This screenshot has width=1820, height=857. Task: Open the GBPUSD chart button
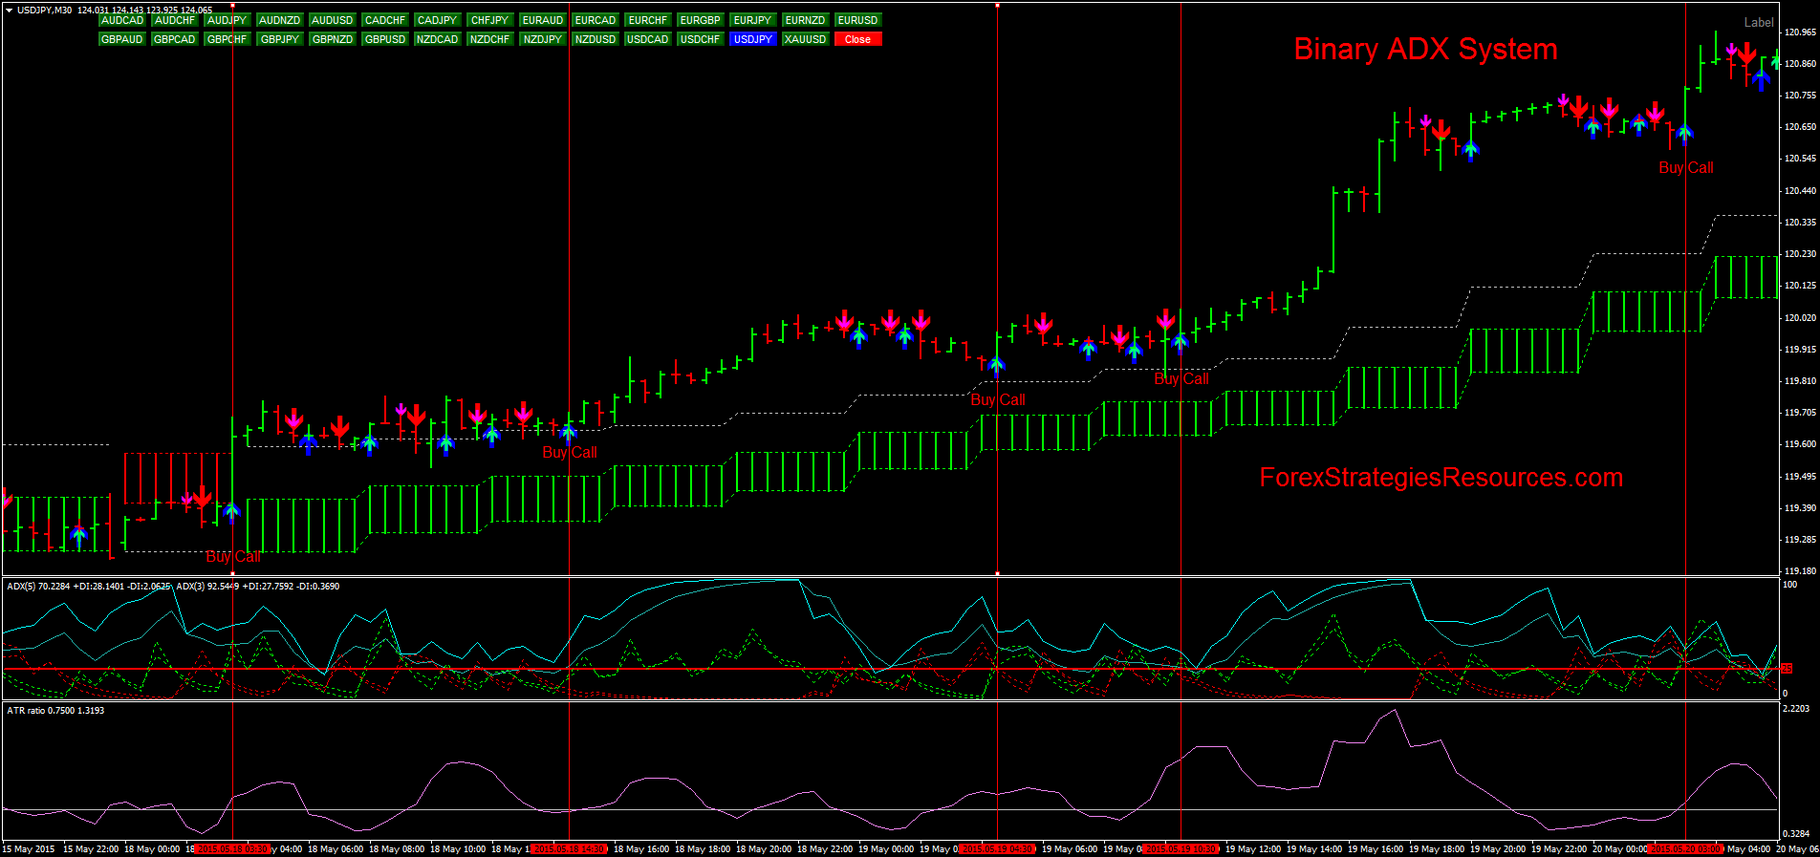coord(385,39)
